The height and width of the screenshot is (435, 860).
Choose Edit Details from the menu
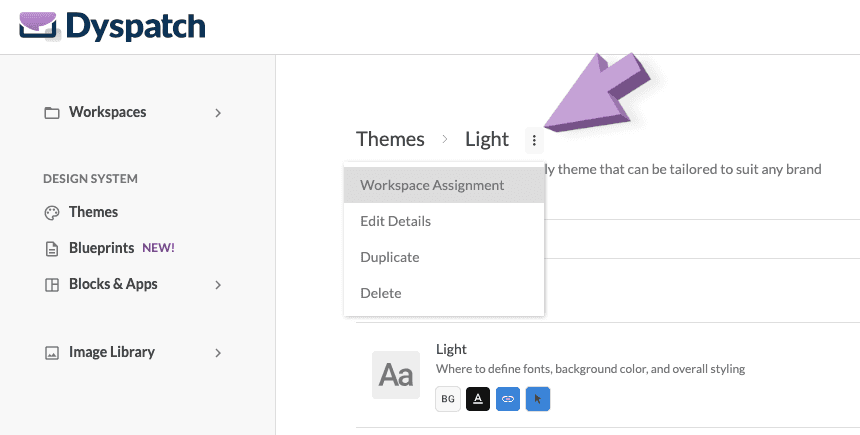pyautogui.click(x=444, y=221)
